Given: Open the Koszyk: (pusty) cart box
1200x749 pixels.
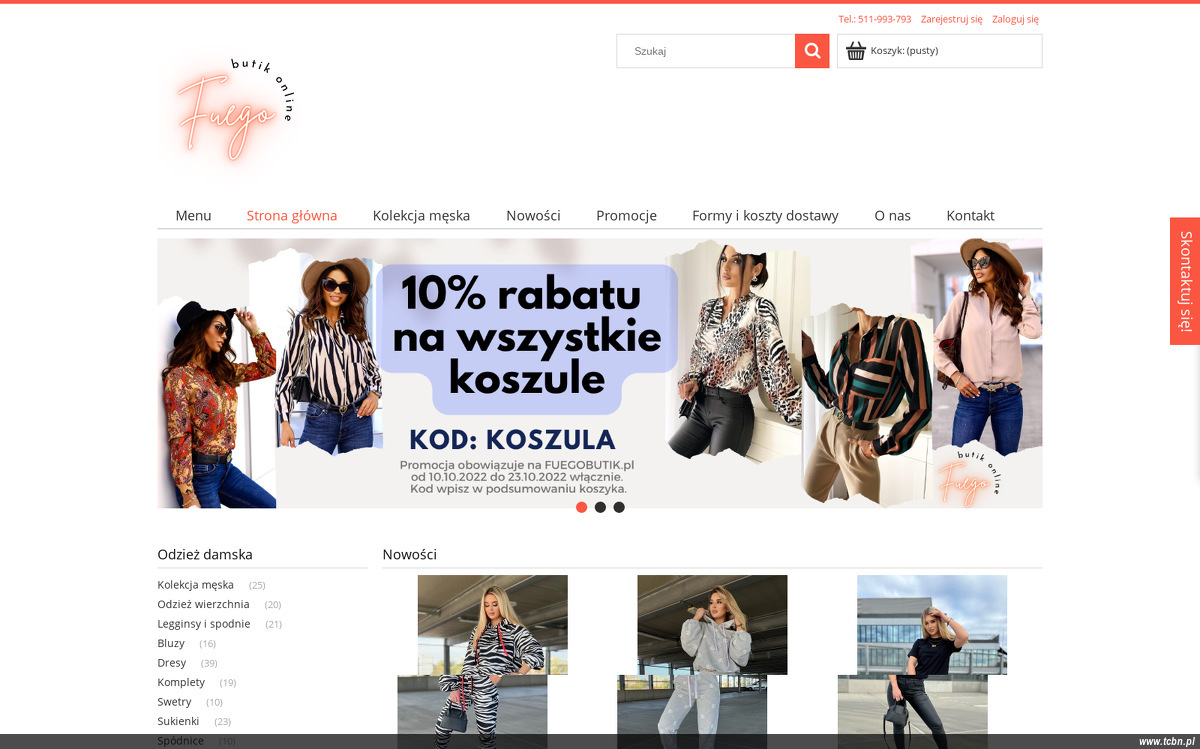Looking at the screenshot, I should point(940,51).
